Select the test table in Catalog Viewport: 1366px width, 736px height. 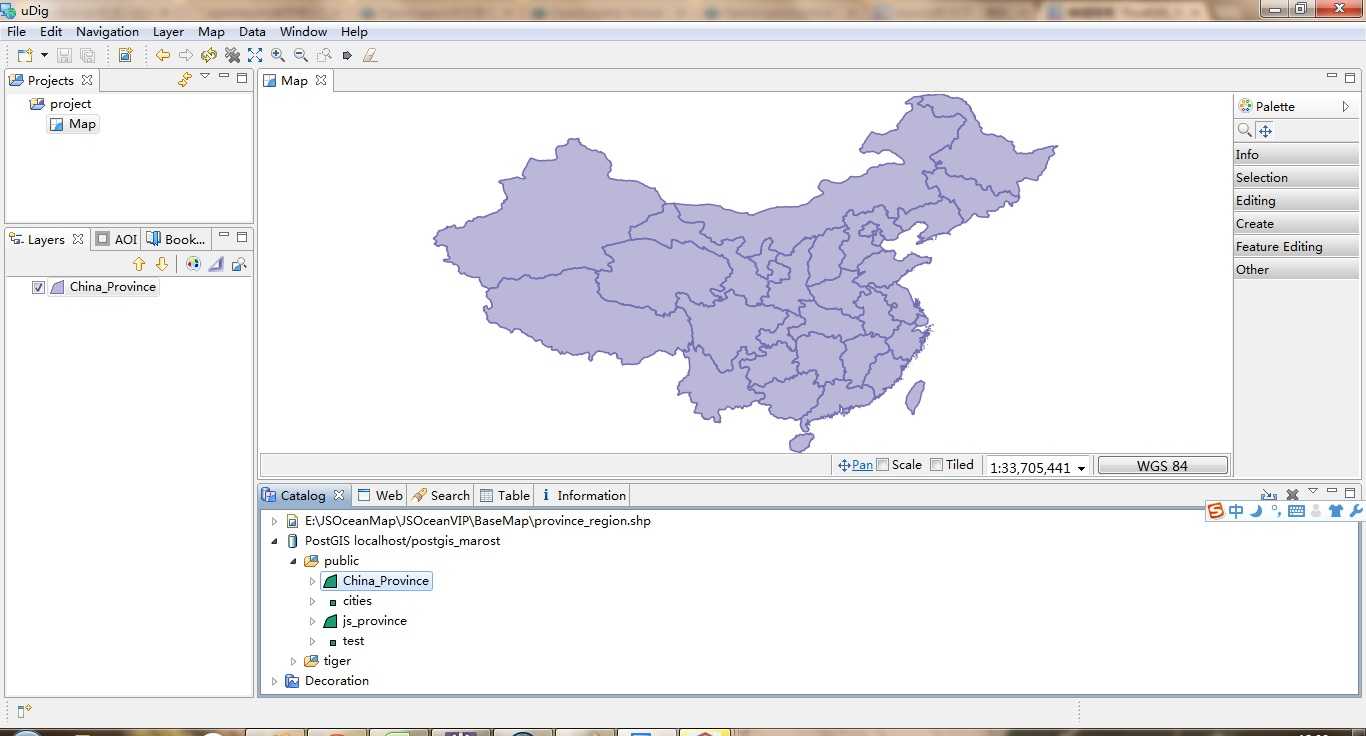click(353, 641)
